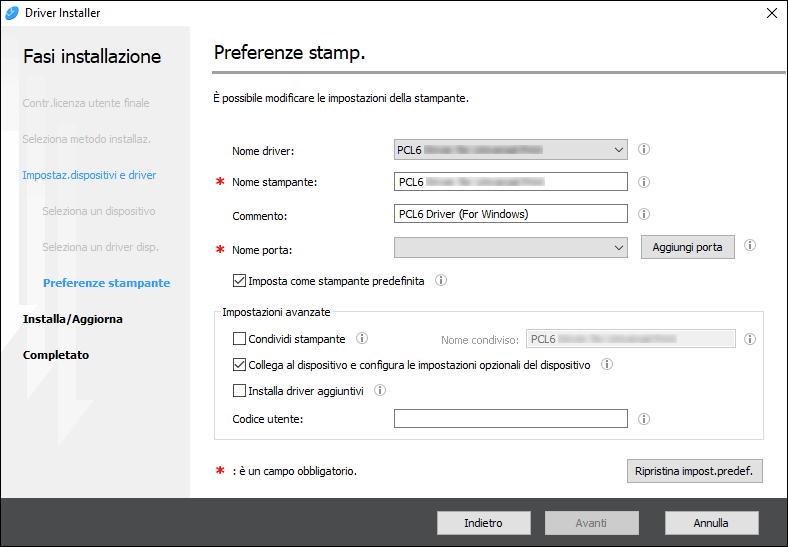The height and width of the screenshot is (547, 788).
Task: Show info for Imposta come stampante predefinita
Action: tap(441, 281)
